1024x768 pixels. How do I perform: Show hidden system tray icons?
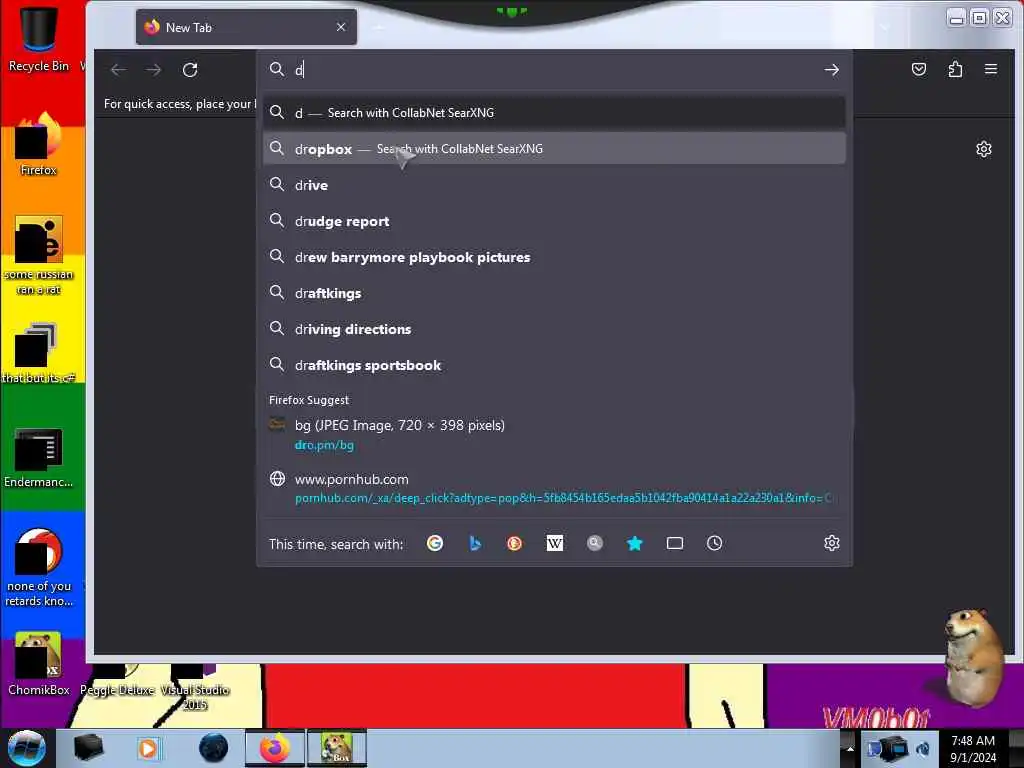click(x=850, y=748)
